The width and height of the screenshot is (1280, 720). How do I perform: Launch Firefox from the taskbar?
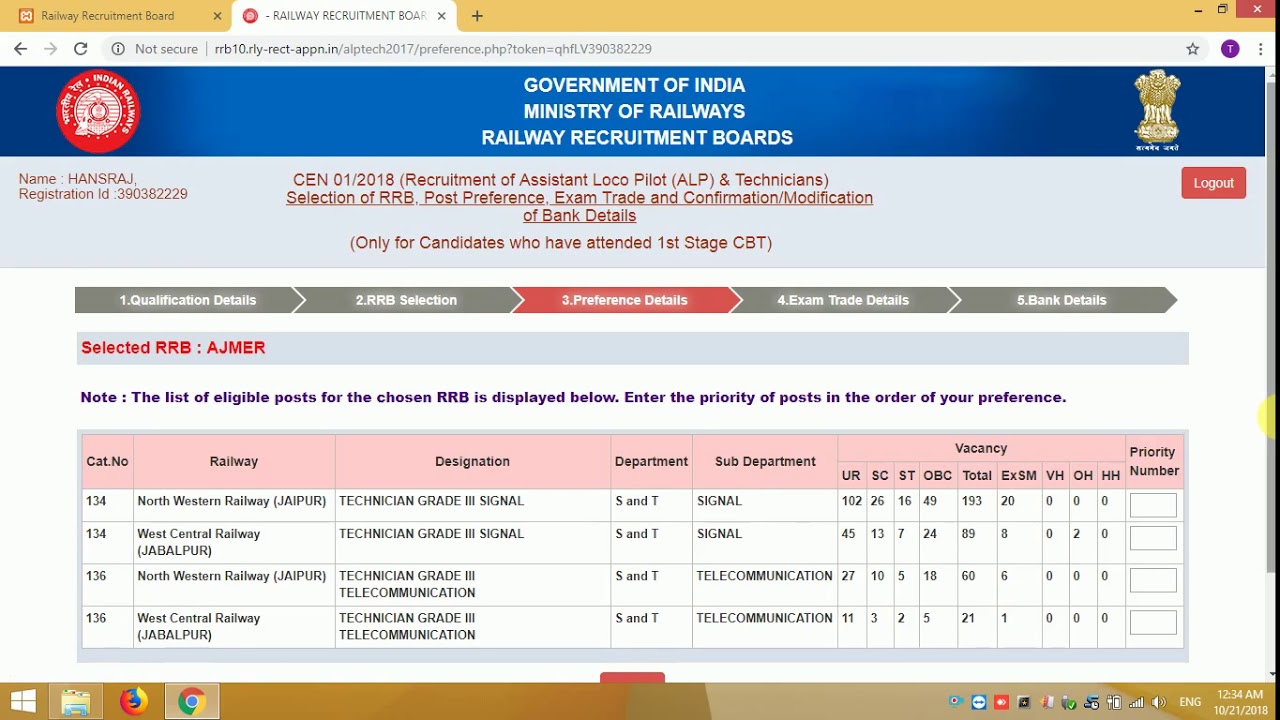coord(133,702)
